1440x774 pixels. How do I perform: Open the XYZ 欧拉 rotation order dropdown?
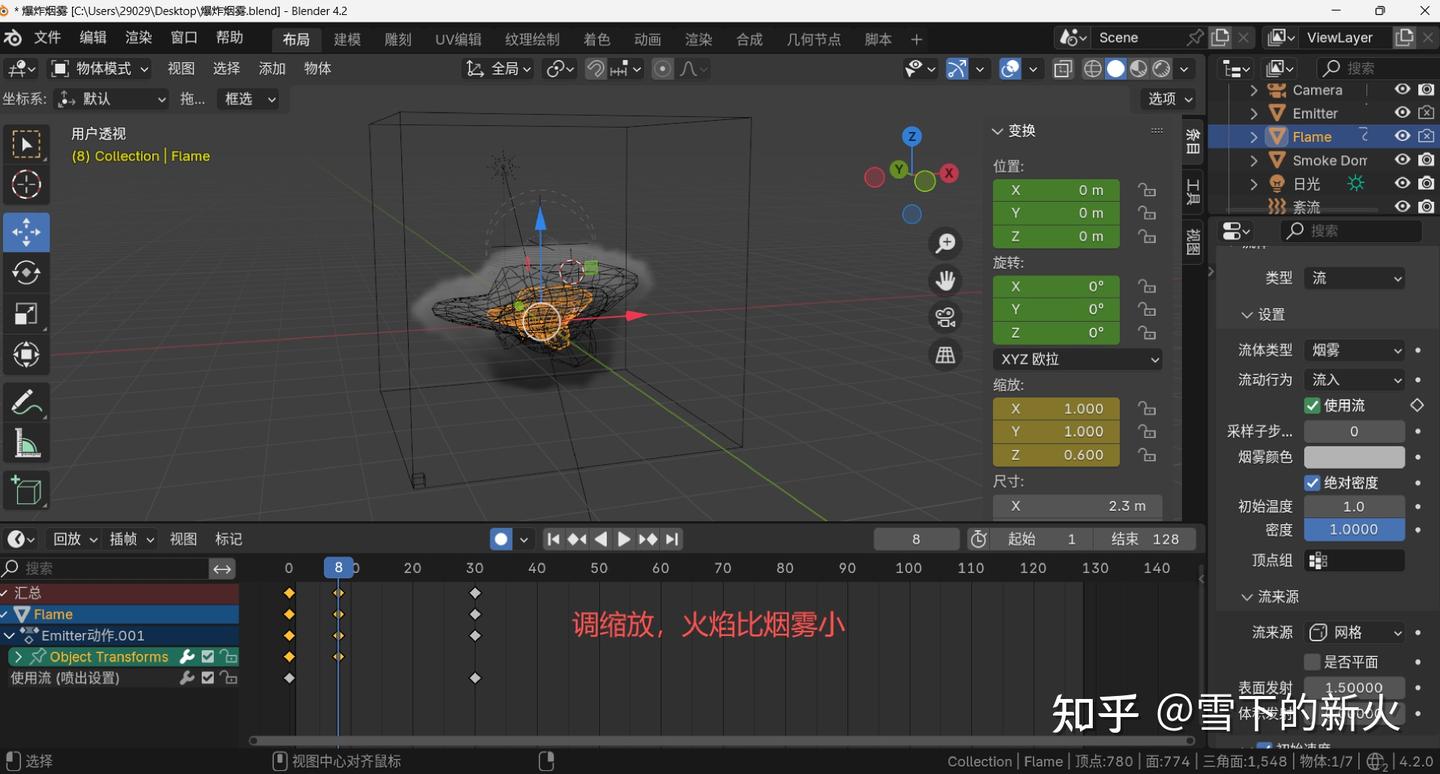1077,358
